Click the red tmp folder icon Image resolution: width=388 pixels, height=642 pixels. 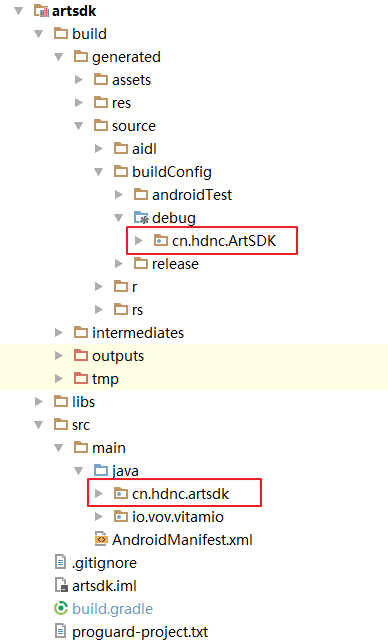tap(81, 378)
